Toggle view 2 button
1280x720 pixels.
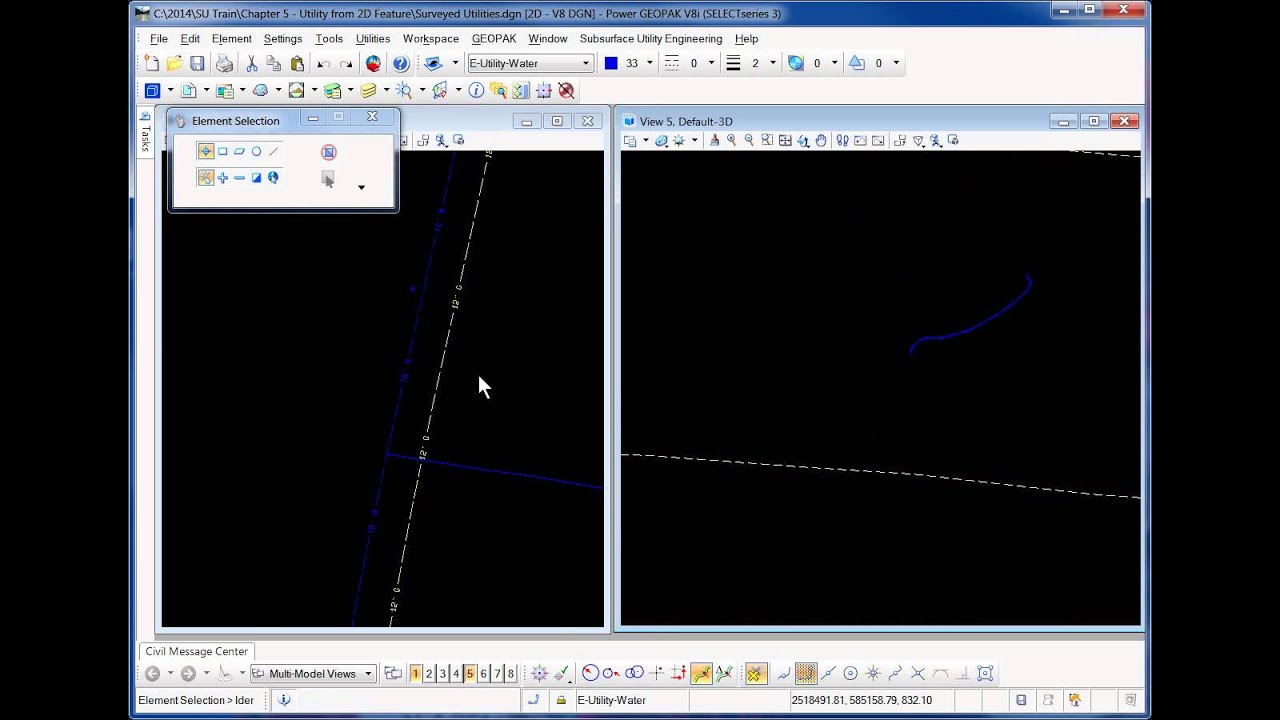coord(429,674)
